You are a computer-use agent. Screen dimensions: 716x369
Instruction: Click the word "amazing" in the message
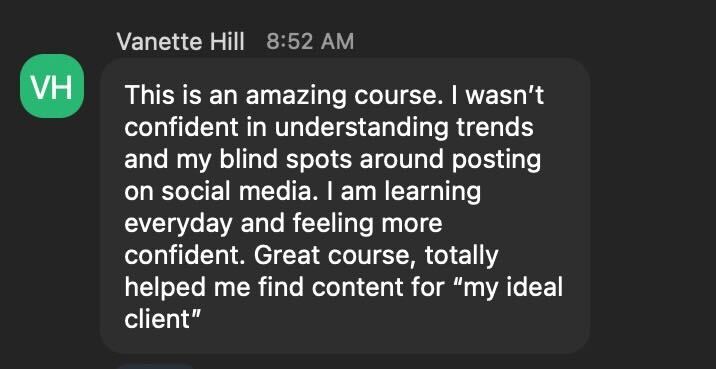(x=296, y=97)
